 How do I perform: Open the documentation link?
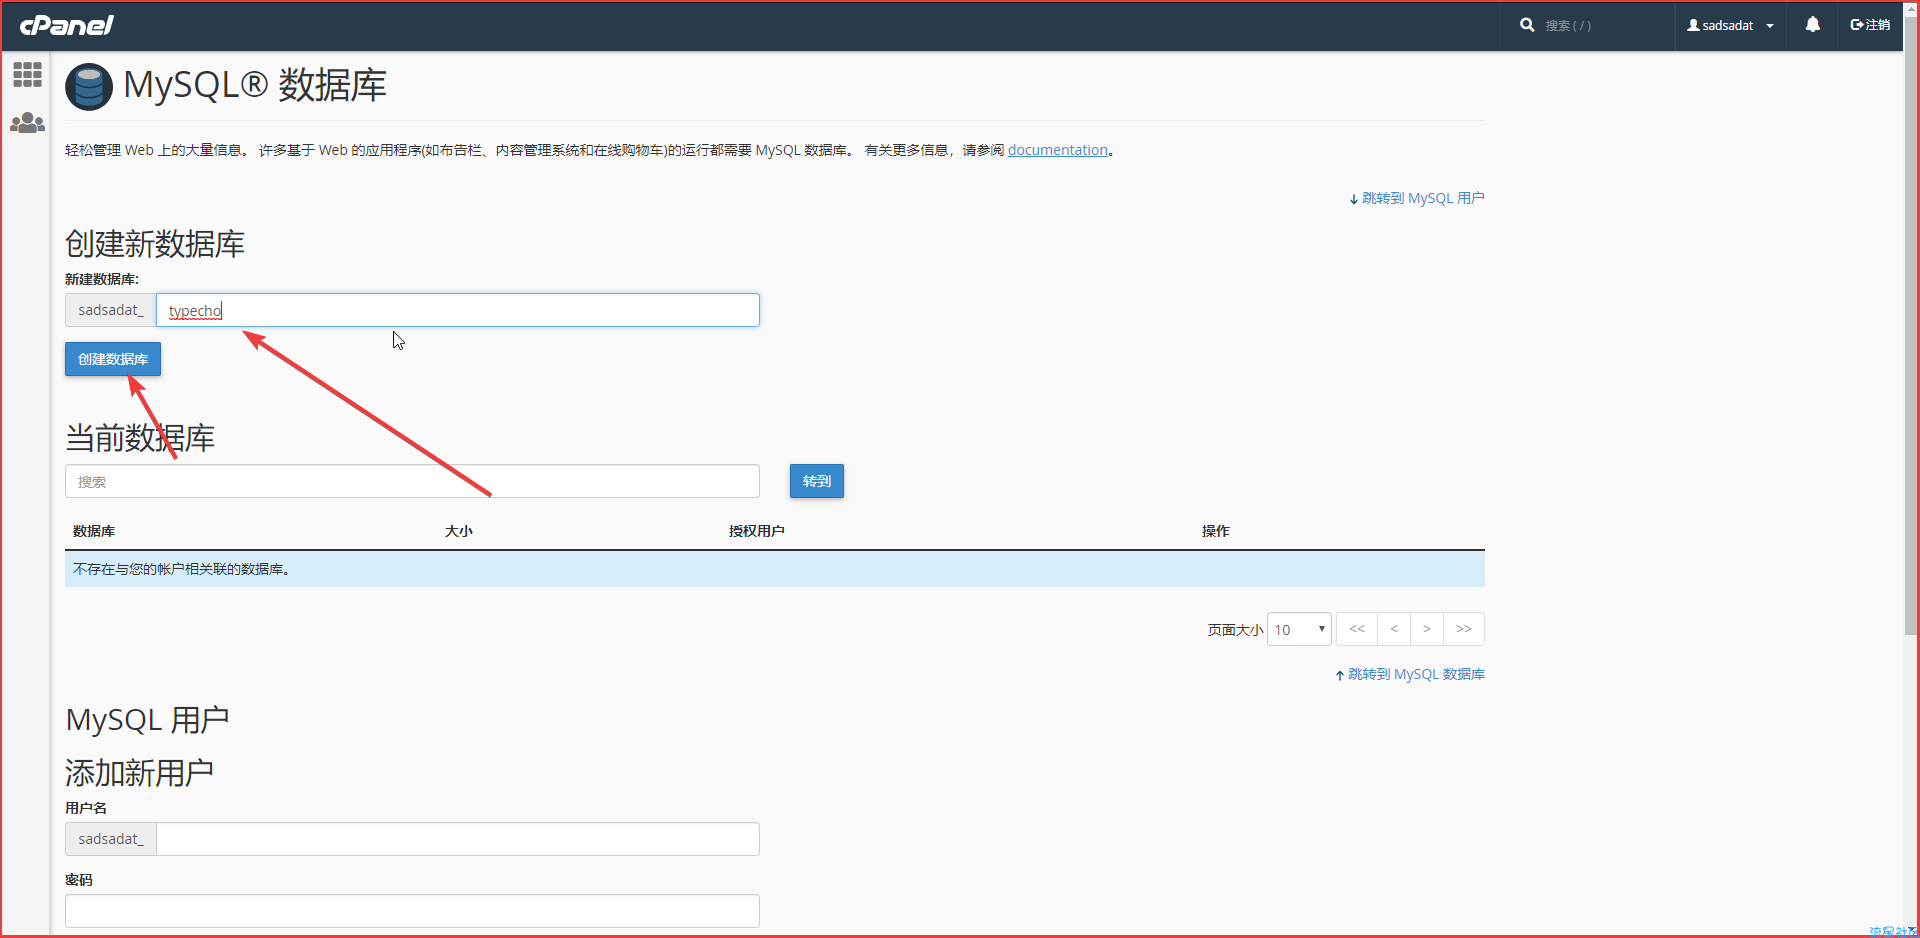(1057, 150)
